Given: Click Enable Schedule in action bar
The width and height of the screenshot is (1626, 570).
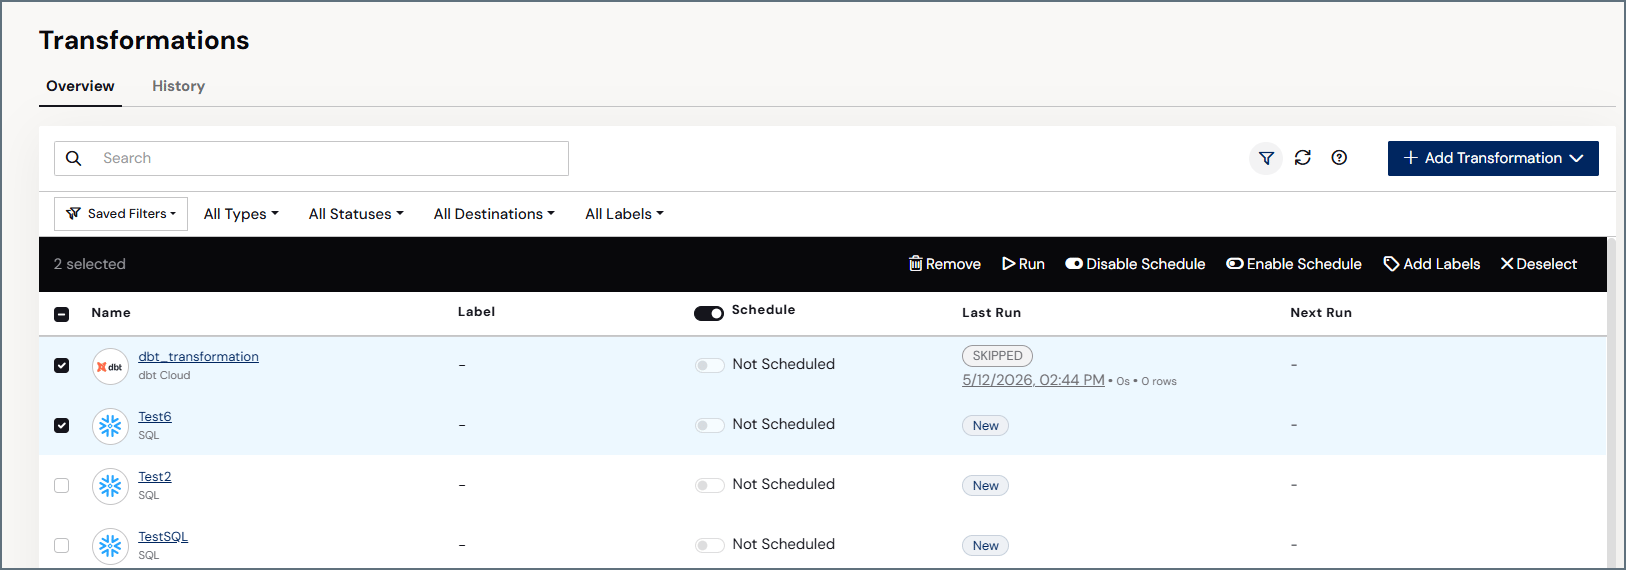Looking at the screenshot, I should [1294, 264].
